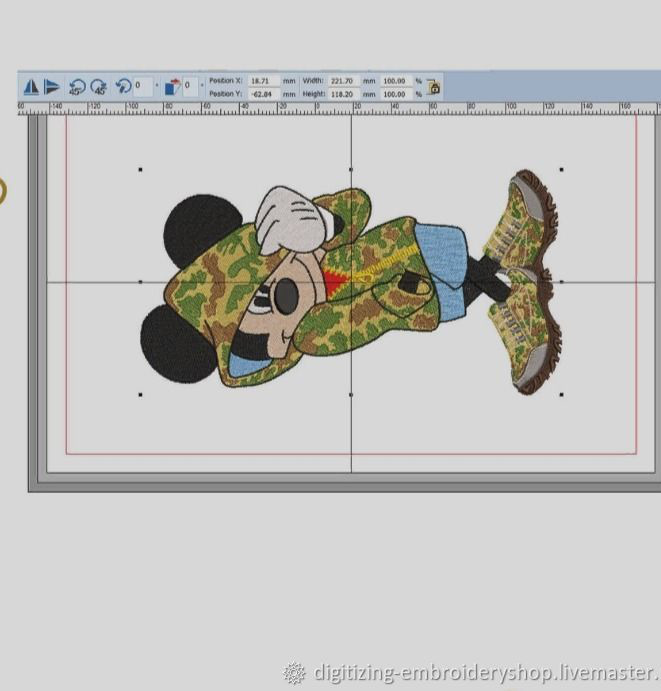Rotate design 45 degrees counterclockwise
661x691 pixels.
point(77,87)
